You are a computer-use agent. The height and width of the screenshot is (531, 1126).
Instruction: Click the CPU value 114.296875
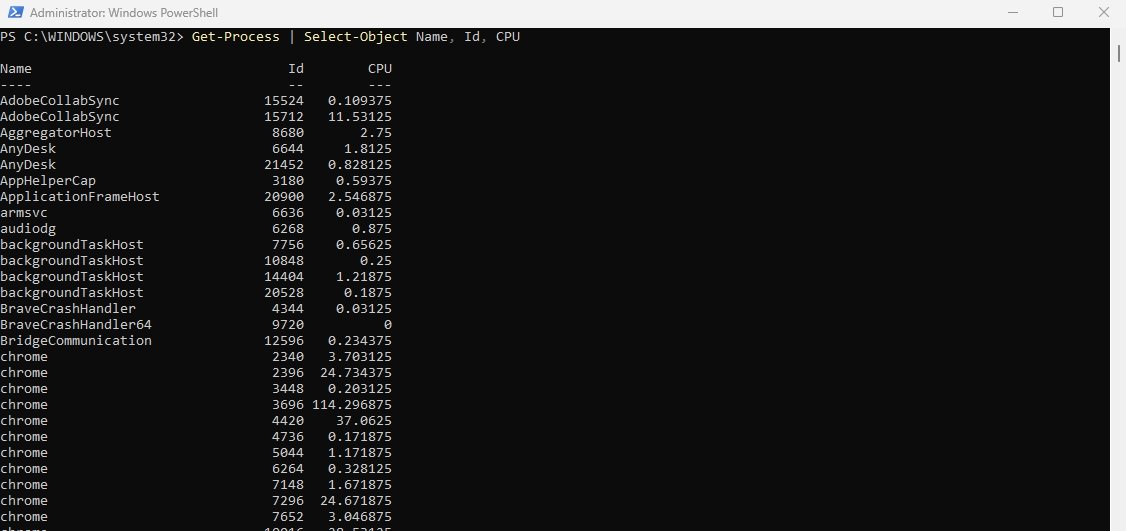pyautogui.click(x=352, y=405)
